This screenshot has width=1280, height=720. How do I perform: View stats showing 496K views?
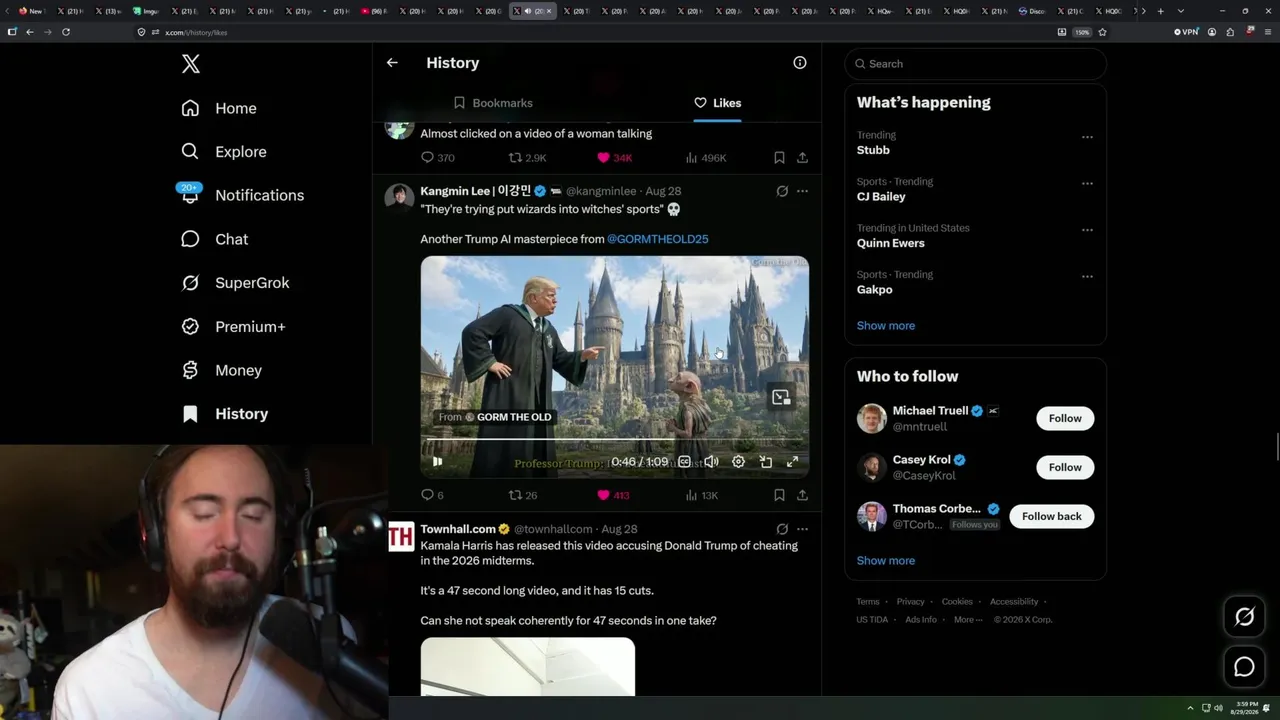coord(706,158)
